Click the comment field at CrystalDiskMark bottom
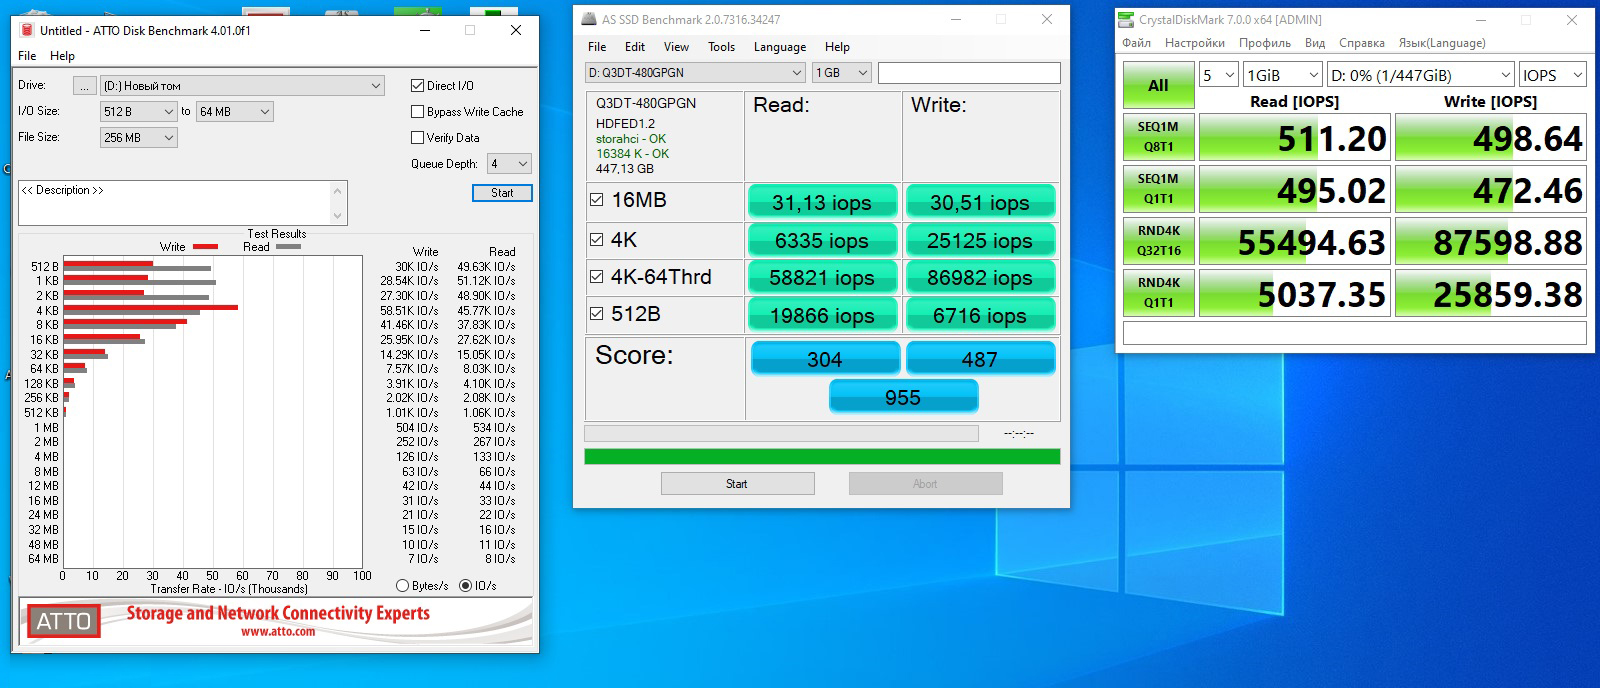 (1355, 333)
